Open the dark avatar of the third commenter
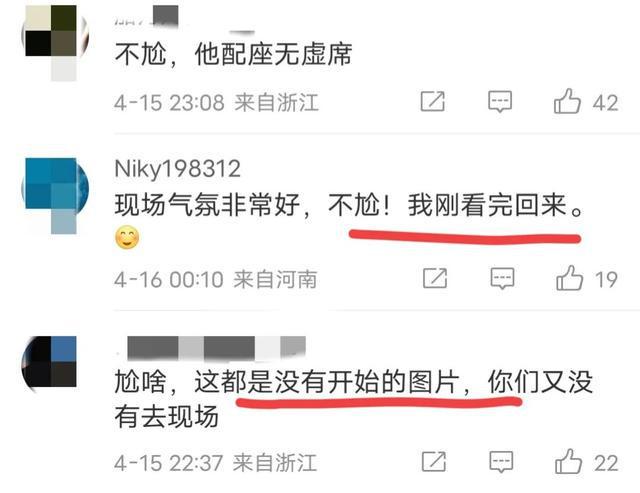Screen dimensions: 640x493 (51, 363)
